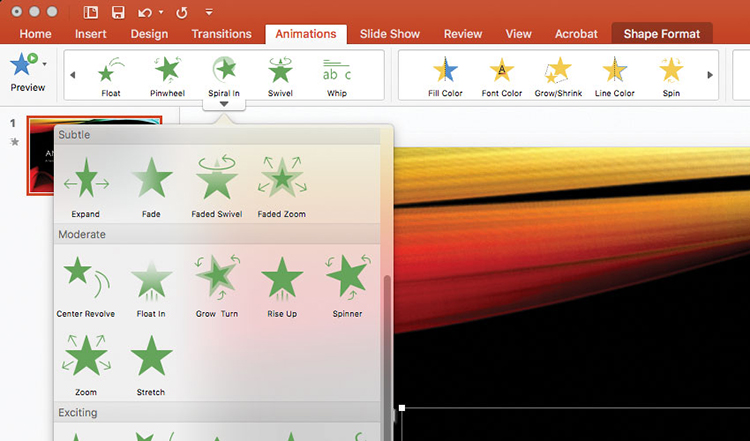Select the Faded Zoom subtle effect

point(282,187)
